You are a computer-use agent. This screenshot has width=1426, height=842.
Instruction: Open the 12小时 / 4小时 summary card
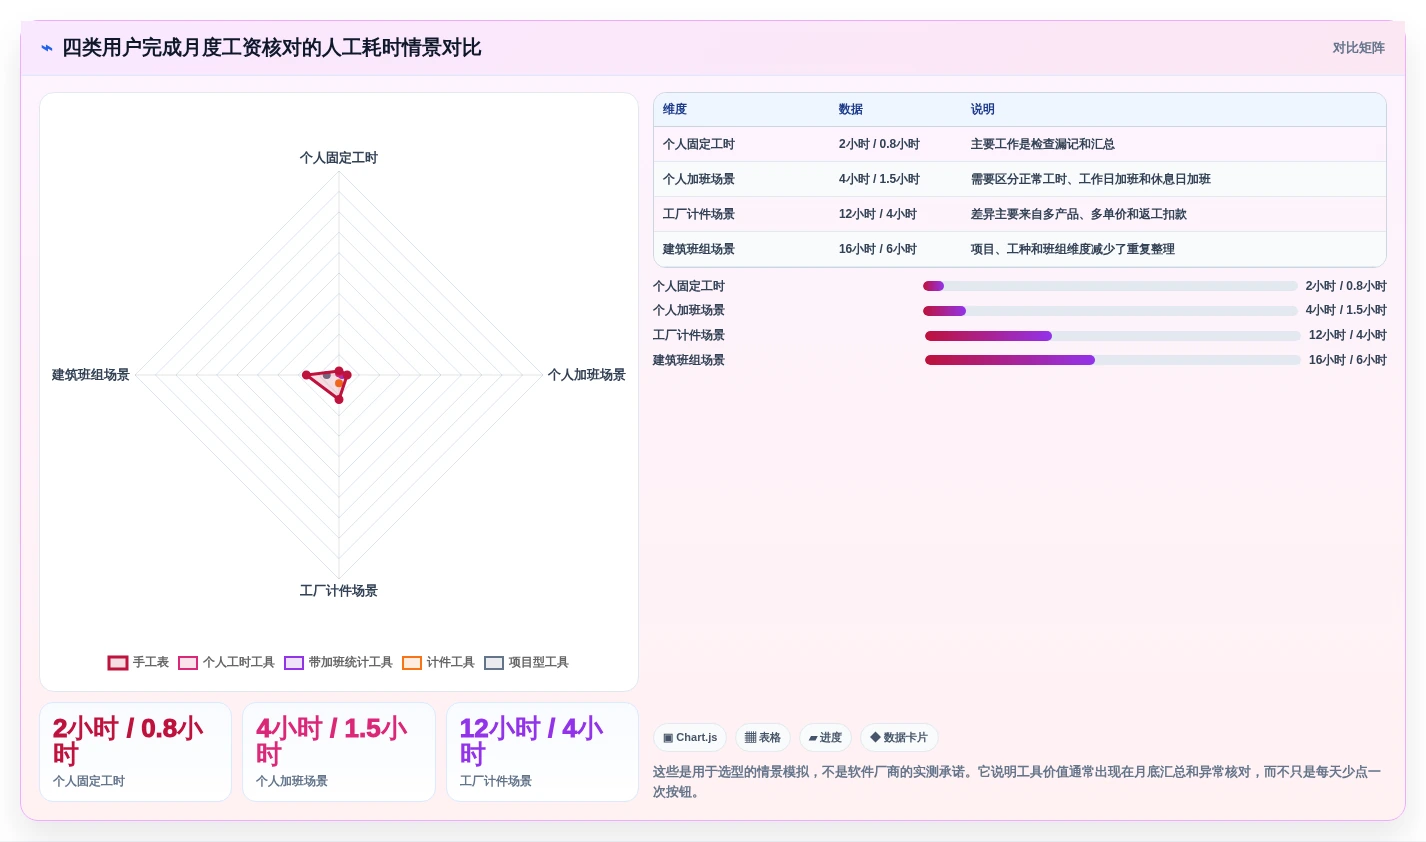(x=542, y=752)
